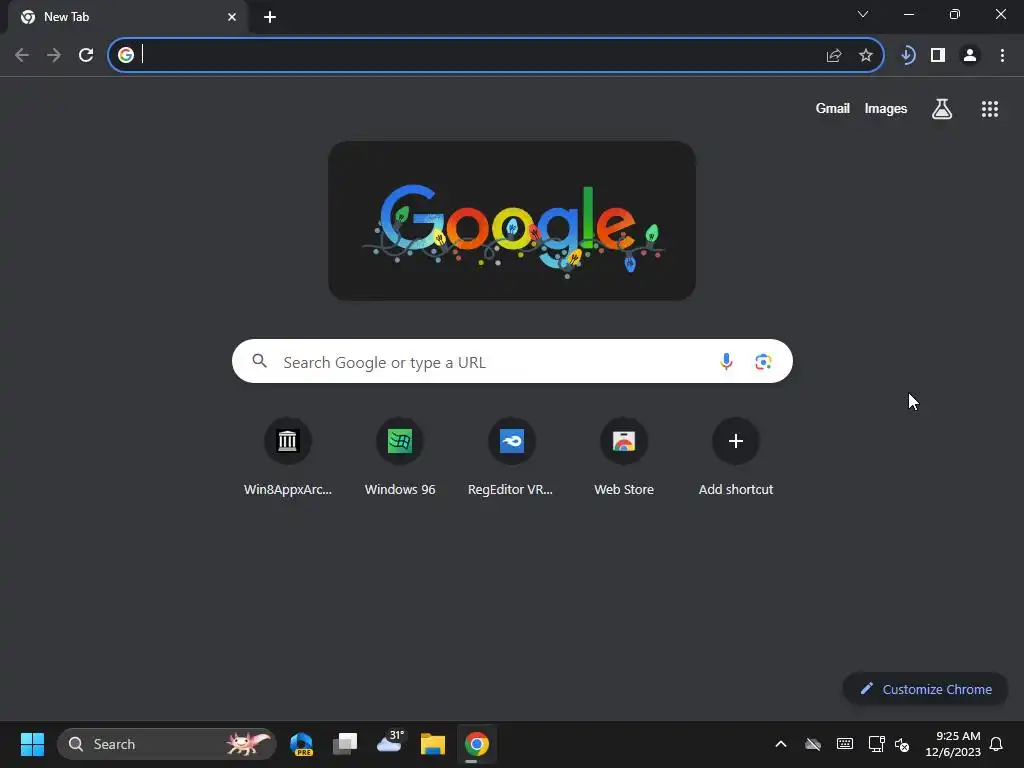Open the profile avatar menu
Image resolution: width=1024 pixels, height=768 pixels.
pyautogui.click(x=970, y=56)
